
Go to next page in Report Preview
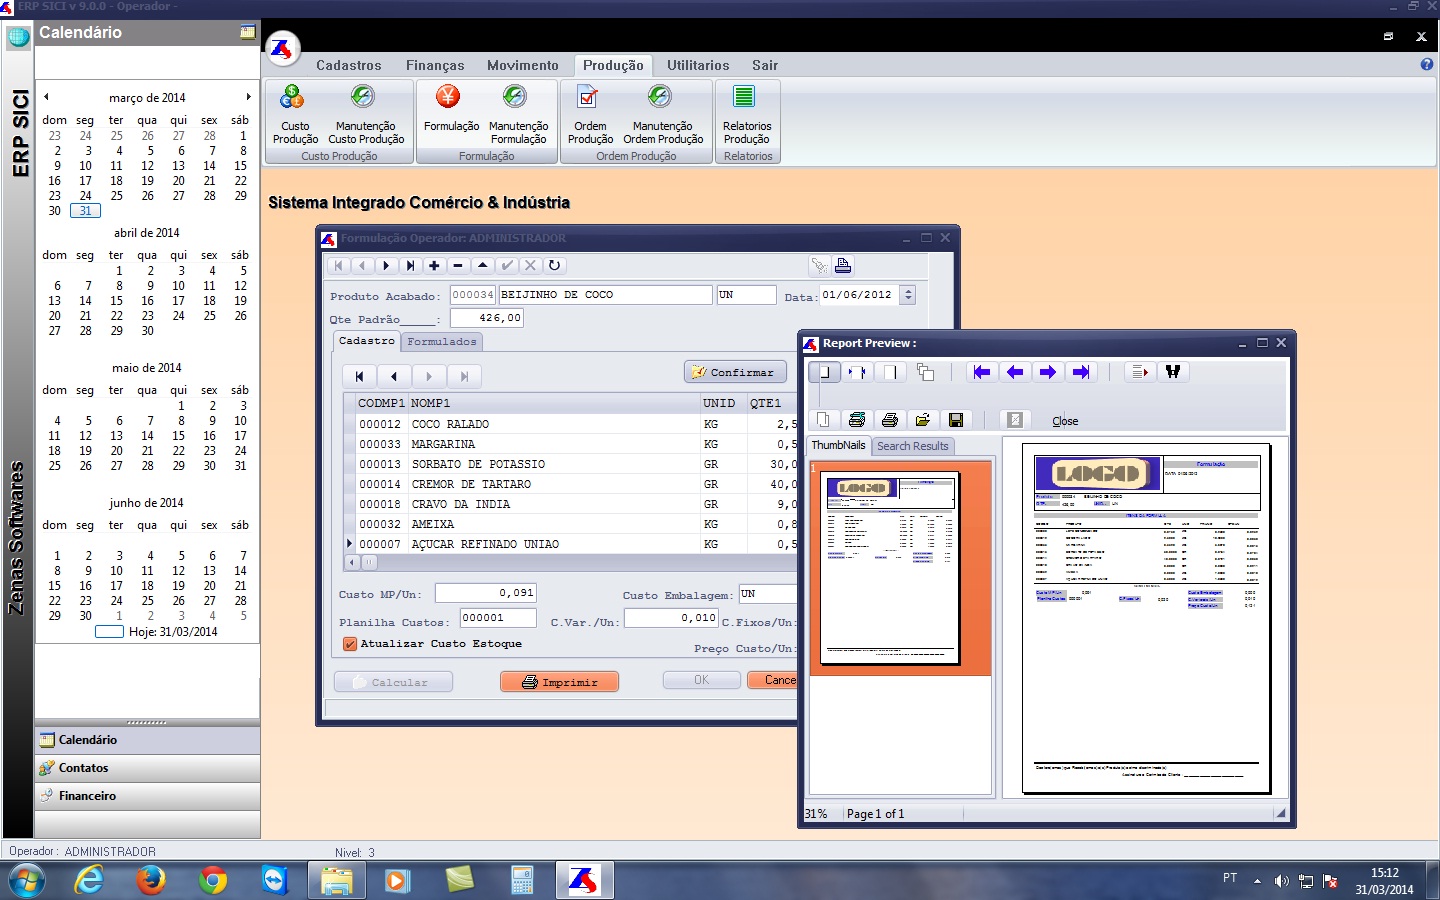[1047, 372]
